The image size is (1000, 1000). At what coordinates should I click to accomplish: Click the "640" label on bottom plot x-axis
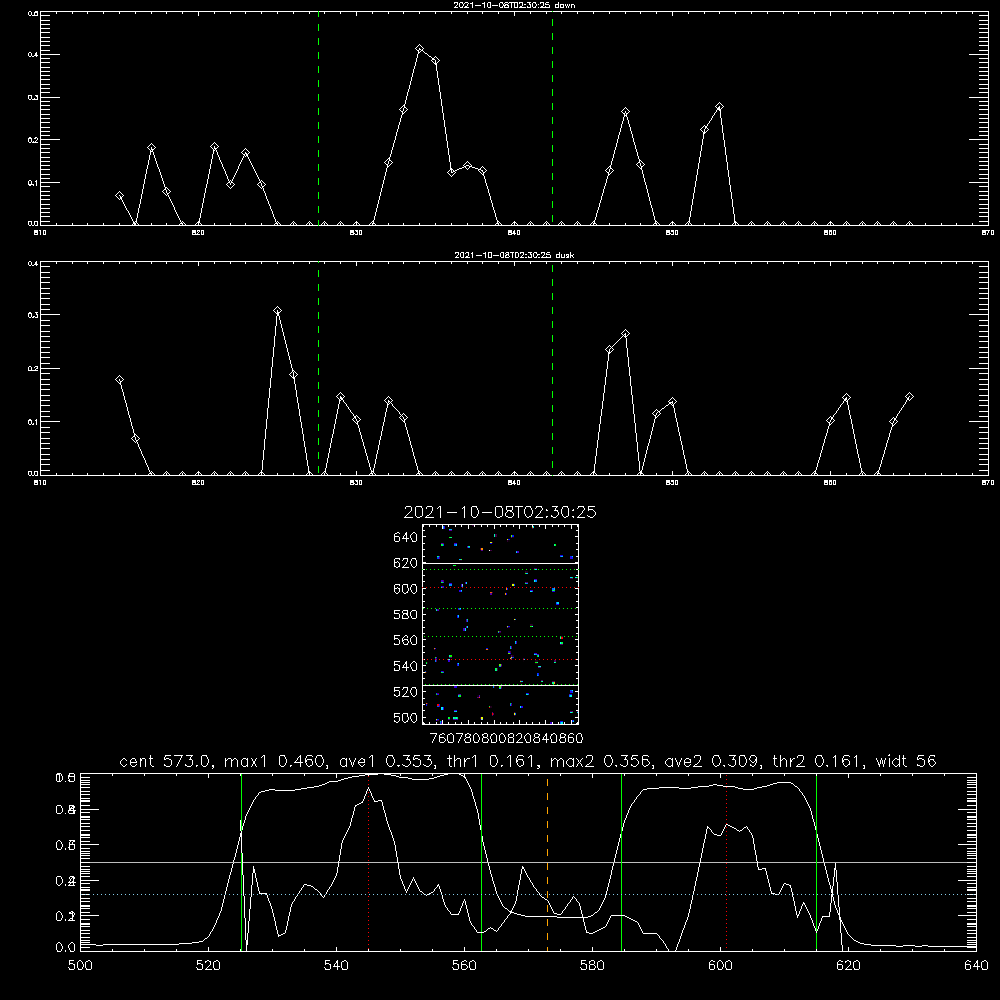point(976,966)
